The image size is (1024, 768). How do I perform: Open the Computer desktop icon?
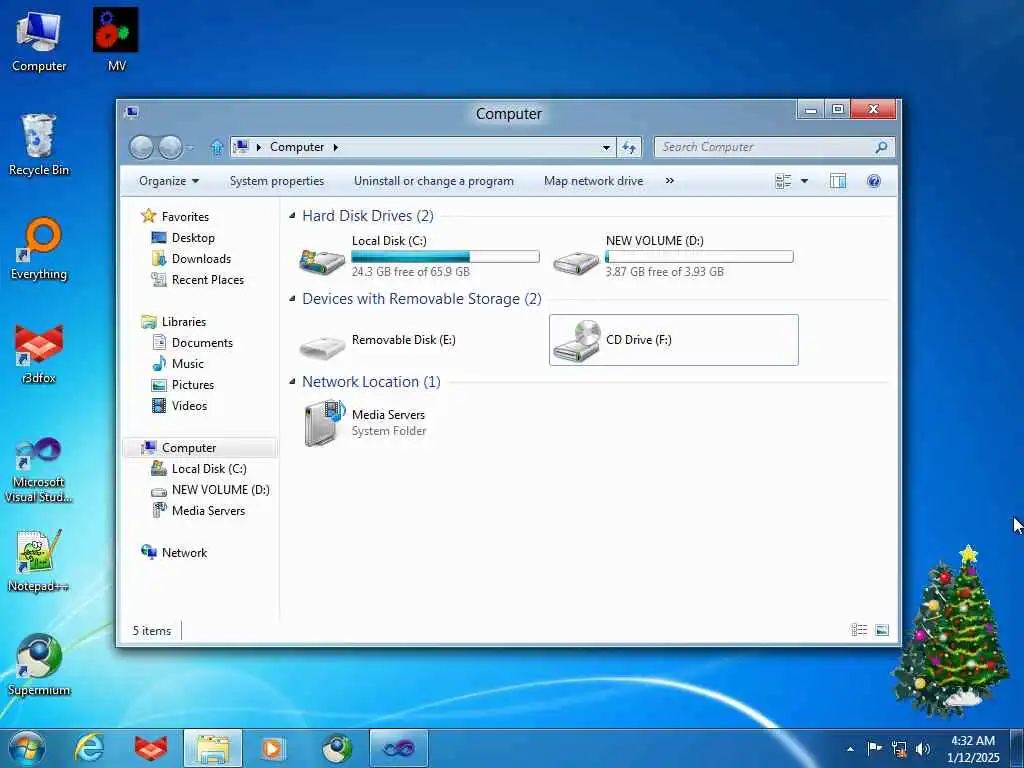39,40
